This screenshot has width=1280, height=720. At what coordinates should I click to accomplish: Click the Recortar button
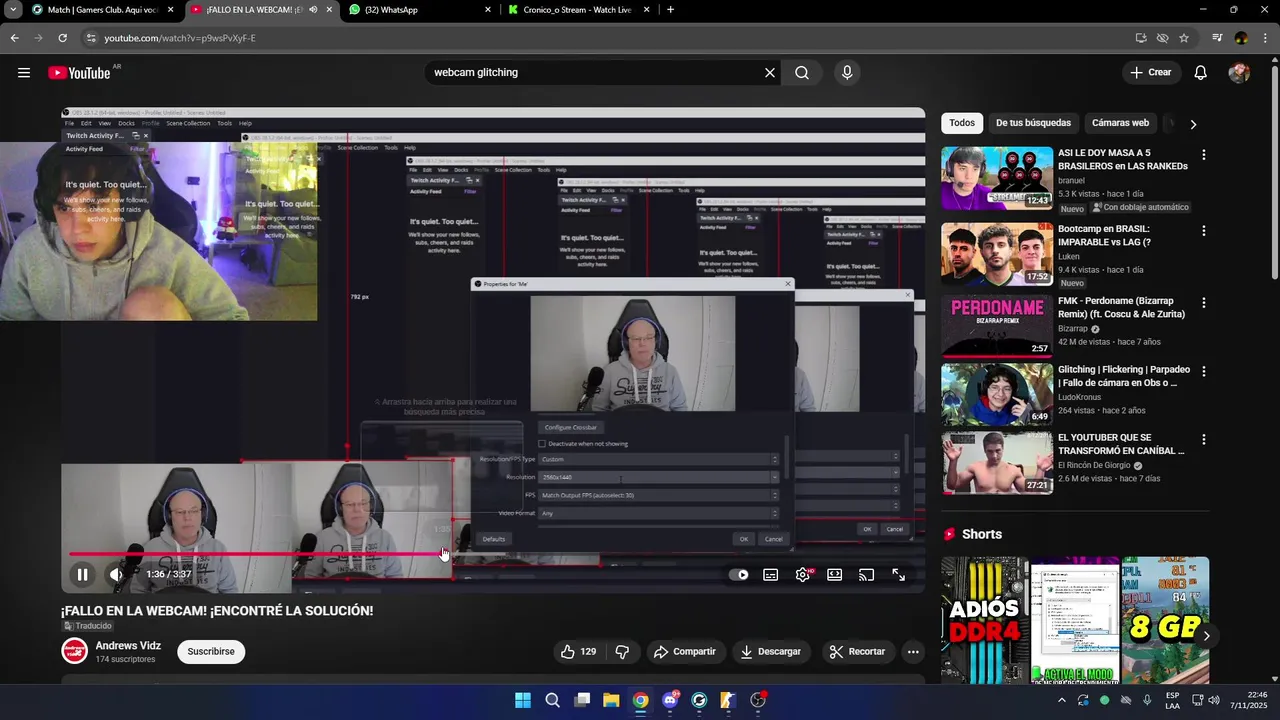tap(857, 652)
